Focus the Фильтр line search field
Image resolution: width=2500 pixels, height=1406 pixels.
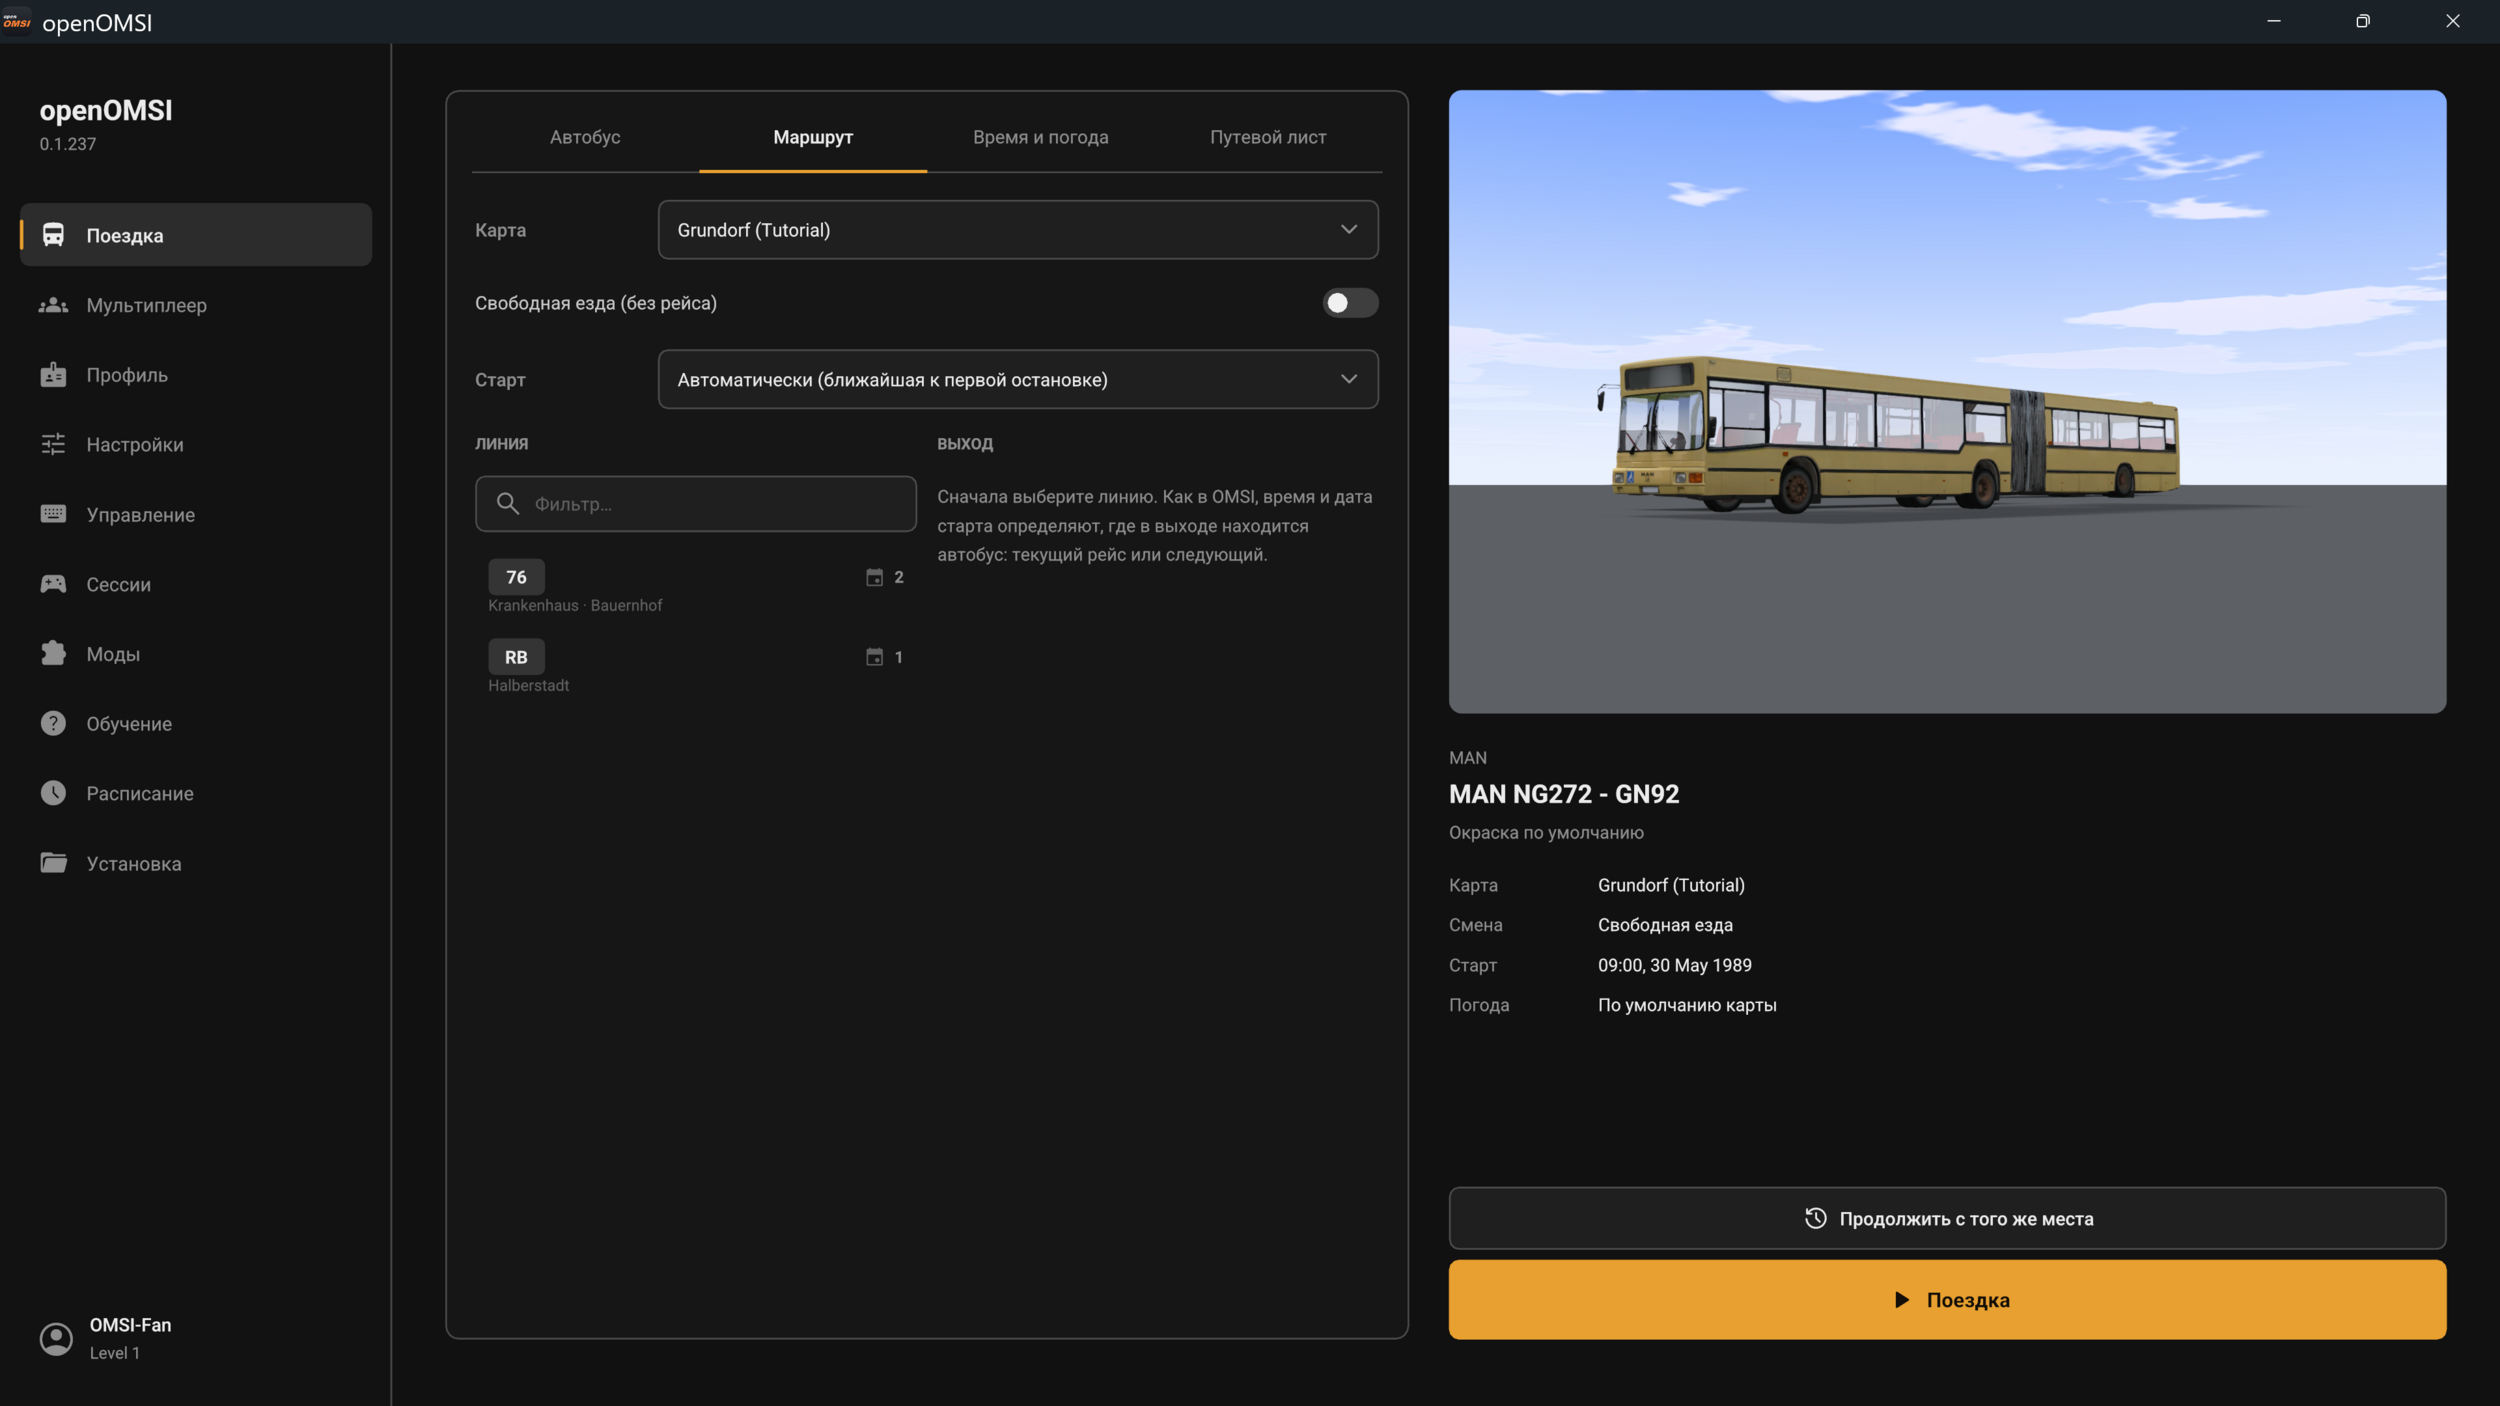point(696,504)
